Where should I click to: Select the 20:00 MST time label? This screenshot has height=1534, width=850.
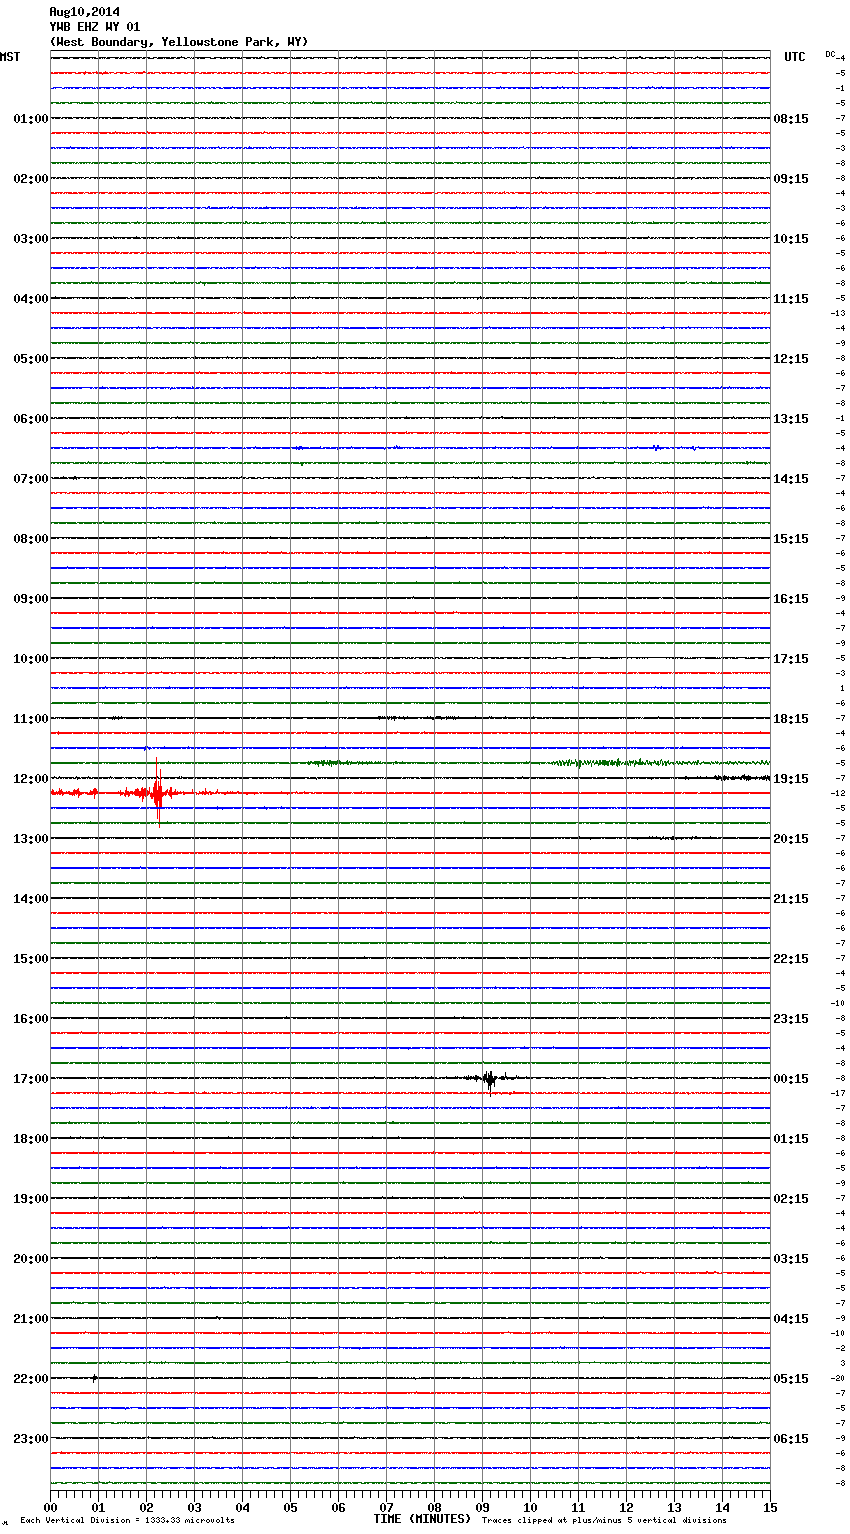[x=30, y=1259]
